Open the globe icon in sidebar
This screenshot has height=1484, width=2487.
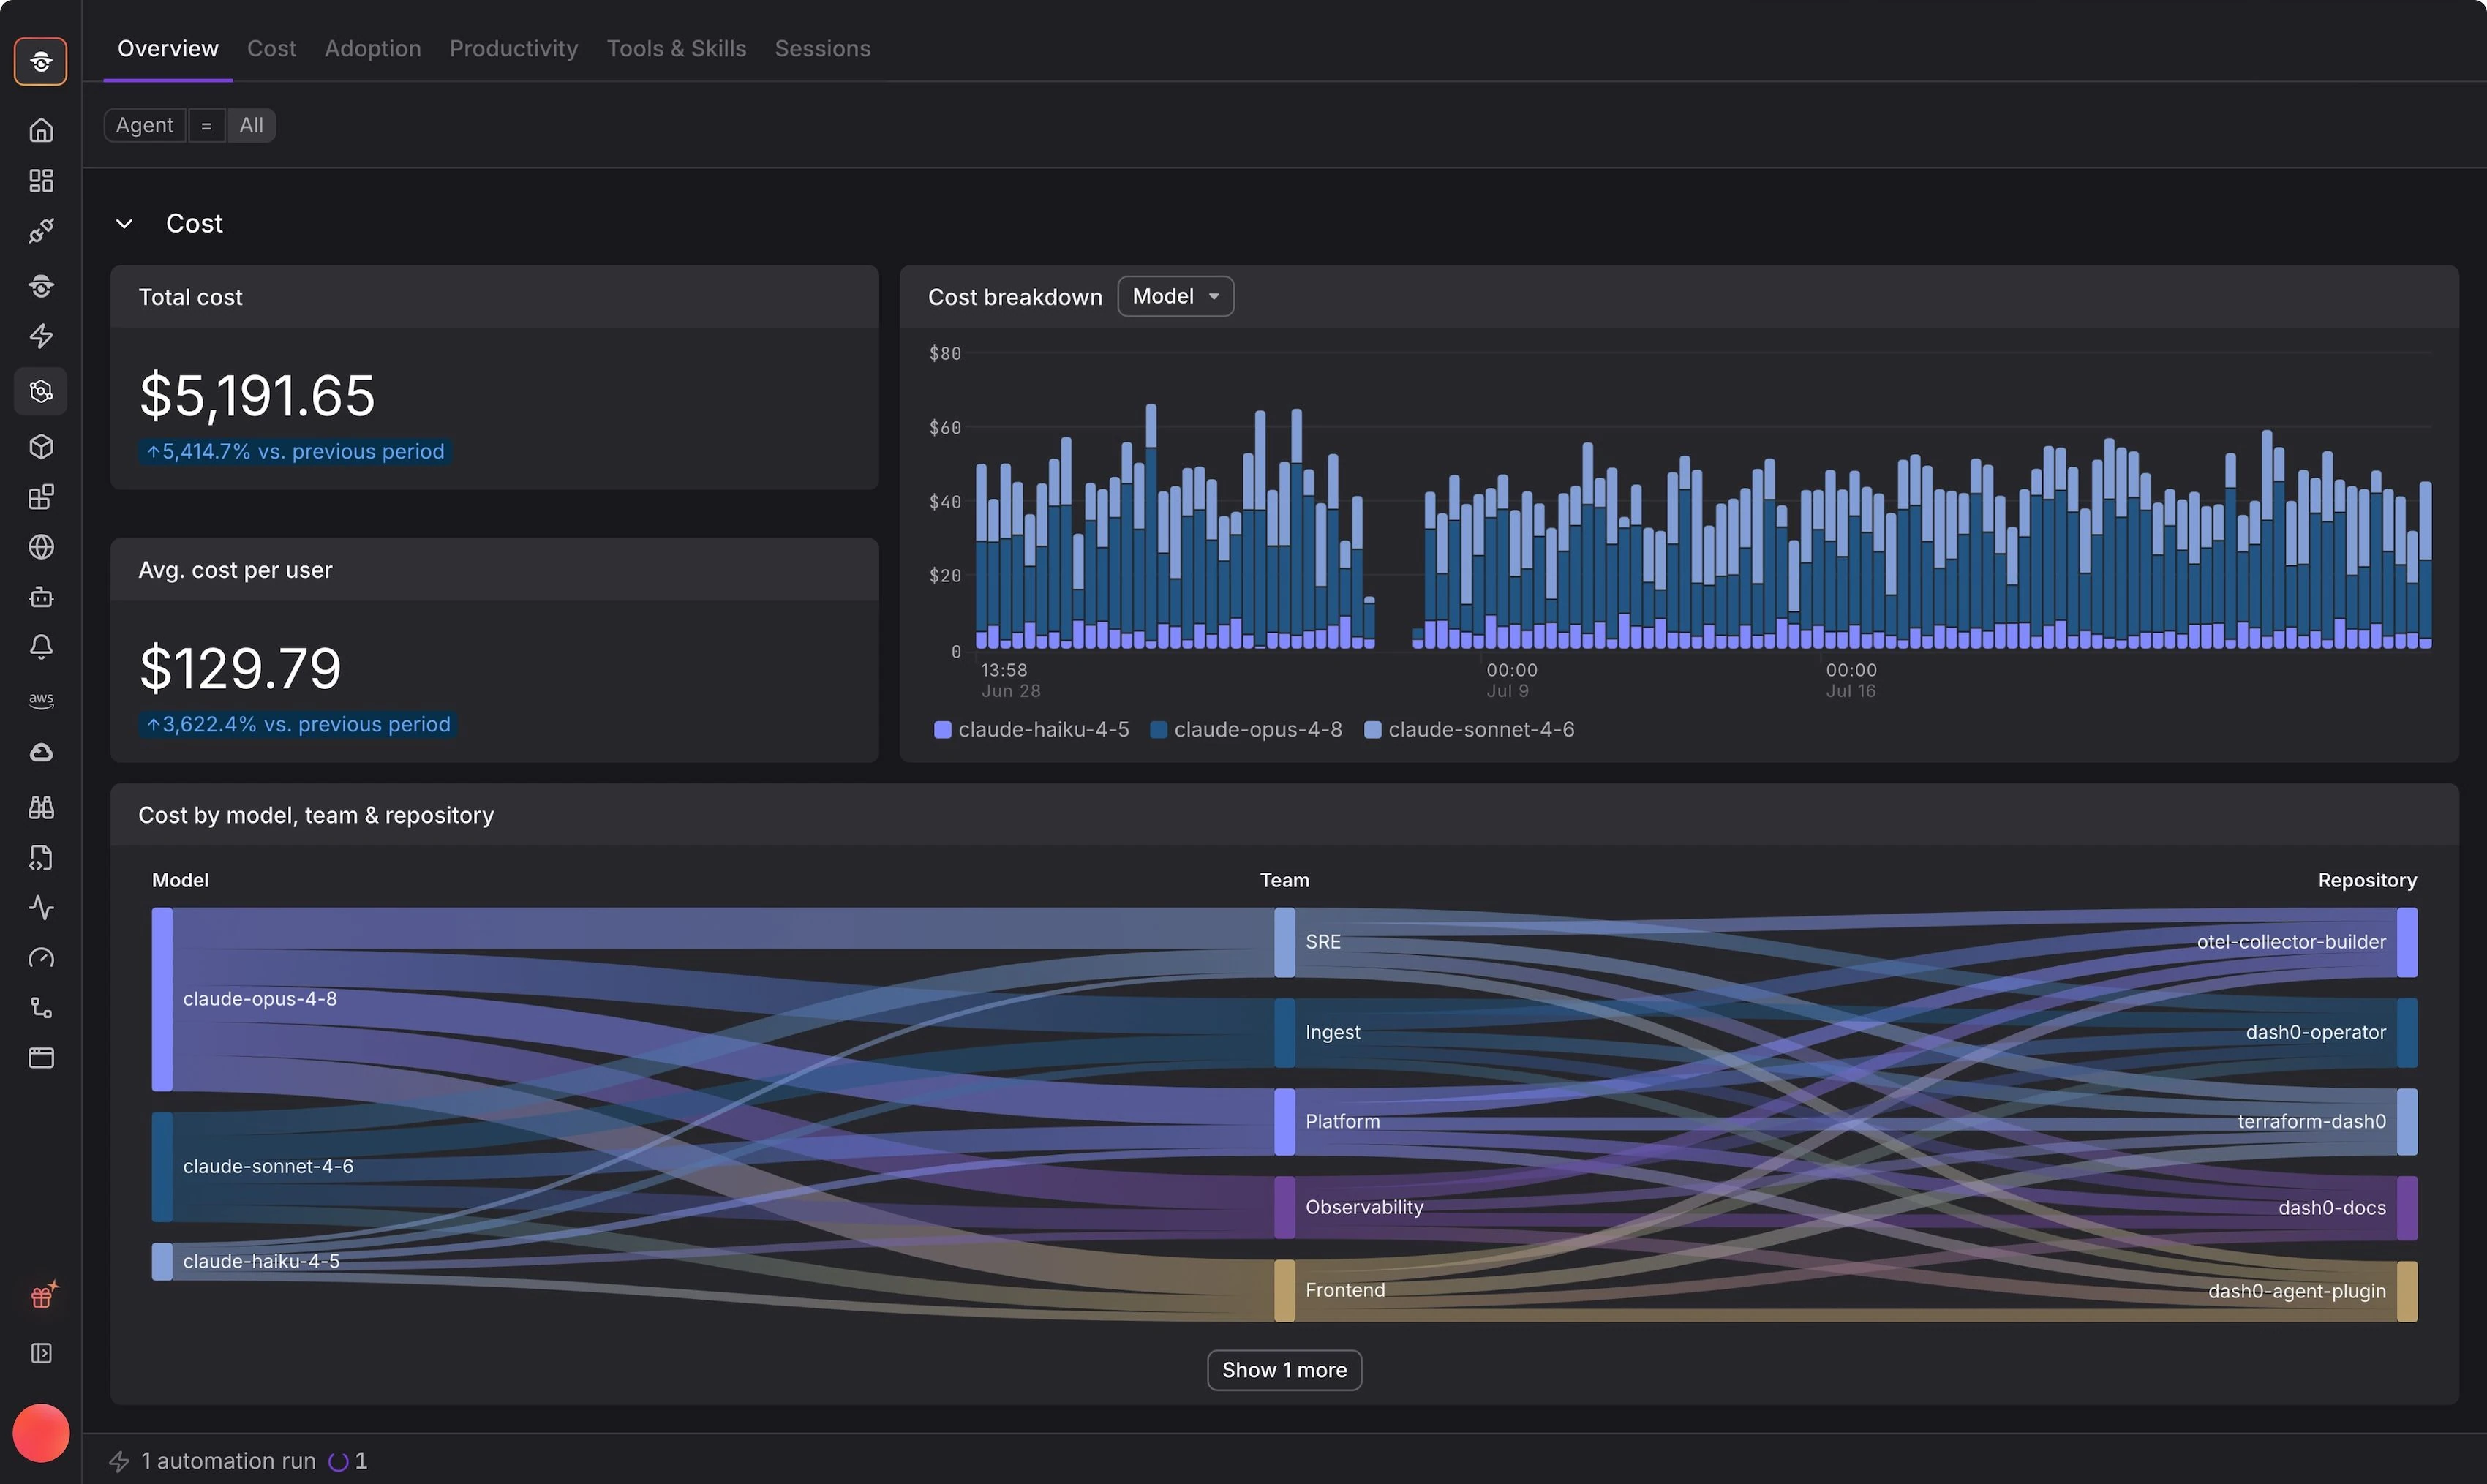tap(41, 547)
